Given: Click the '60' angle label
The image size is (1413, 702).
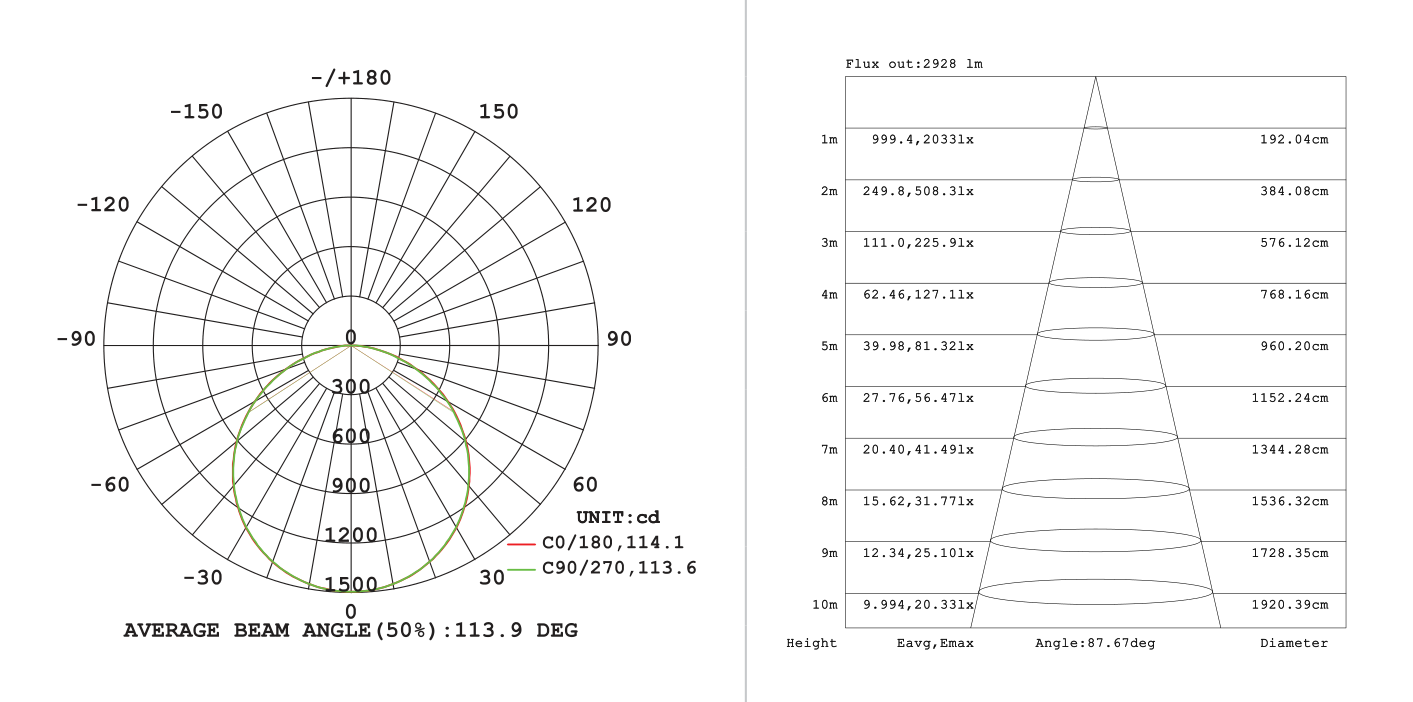Looking at the screenshot, I should coord(585,485).
